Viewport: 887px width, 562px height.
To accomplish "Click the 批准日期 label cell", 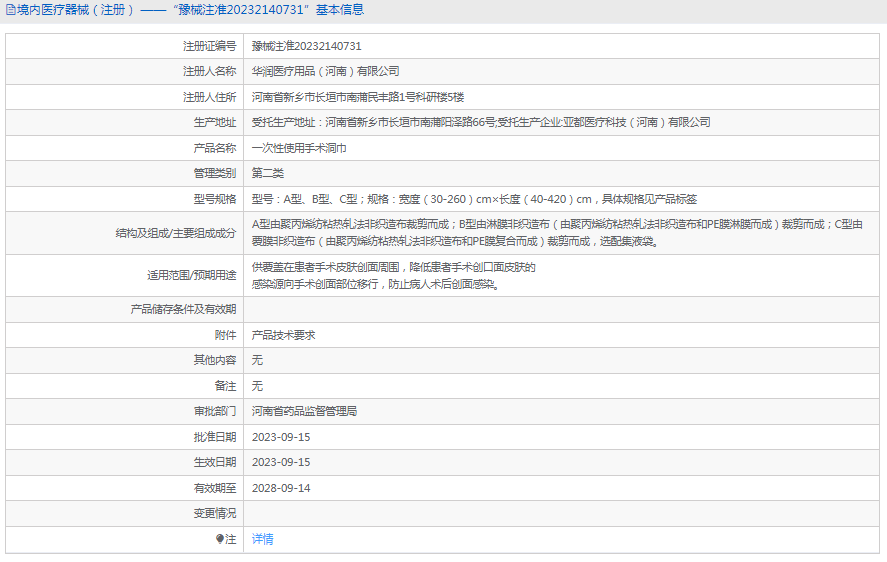I will click(x=124, y=436).
